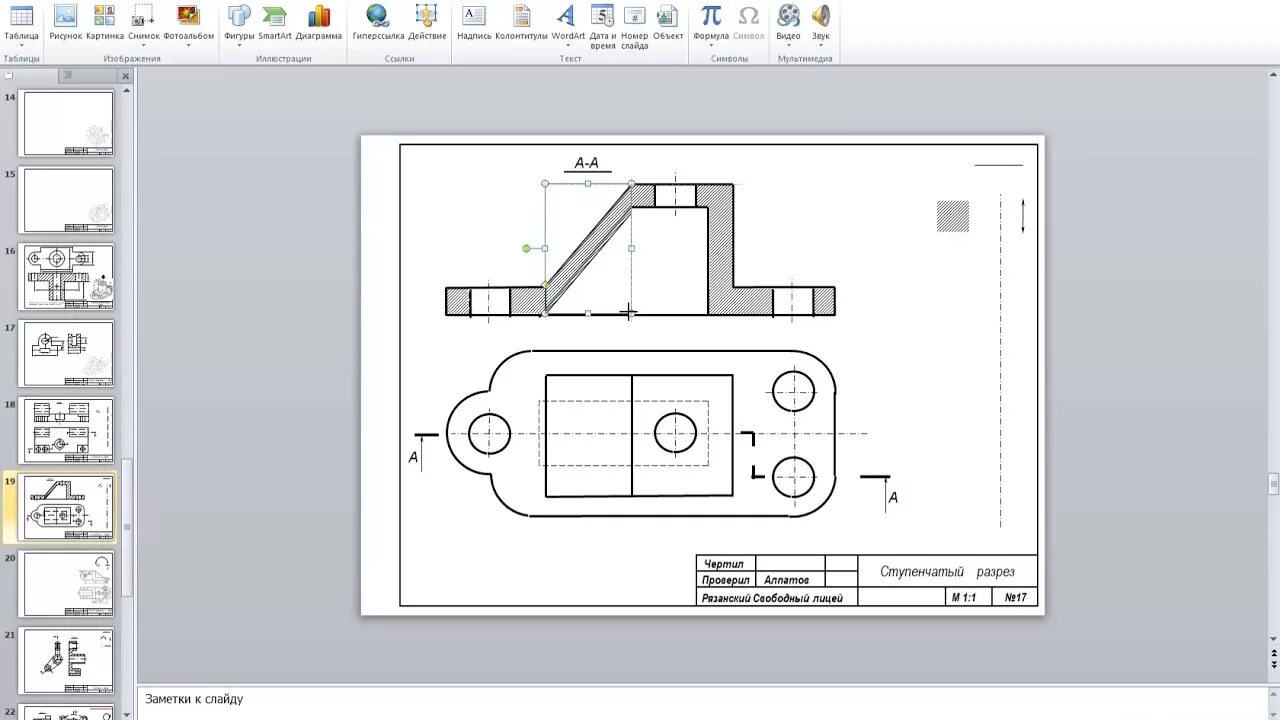Select the small double-headed vertical arrow shape
1280x720 pixels.
click(1022, 216)
